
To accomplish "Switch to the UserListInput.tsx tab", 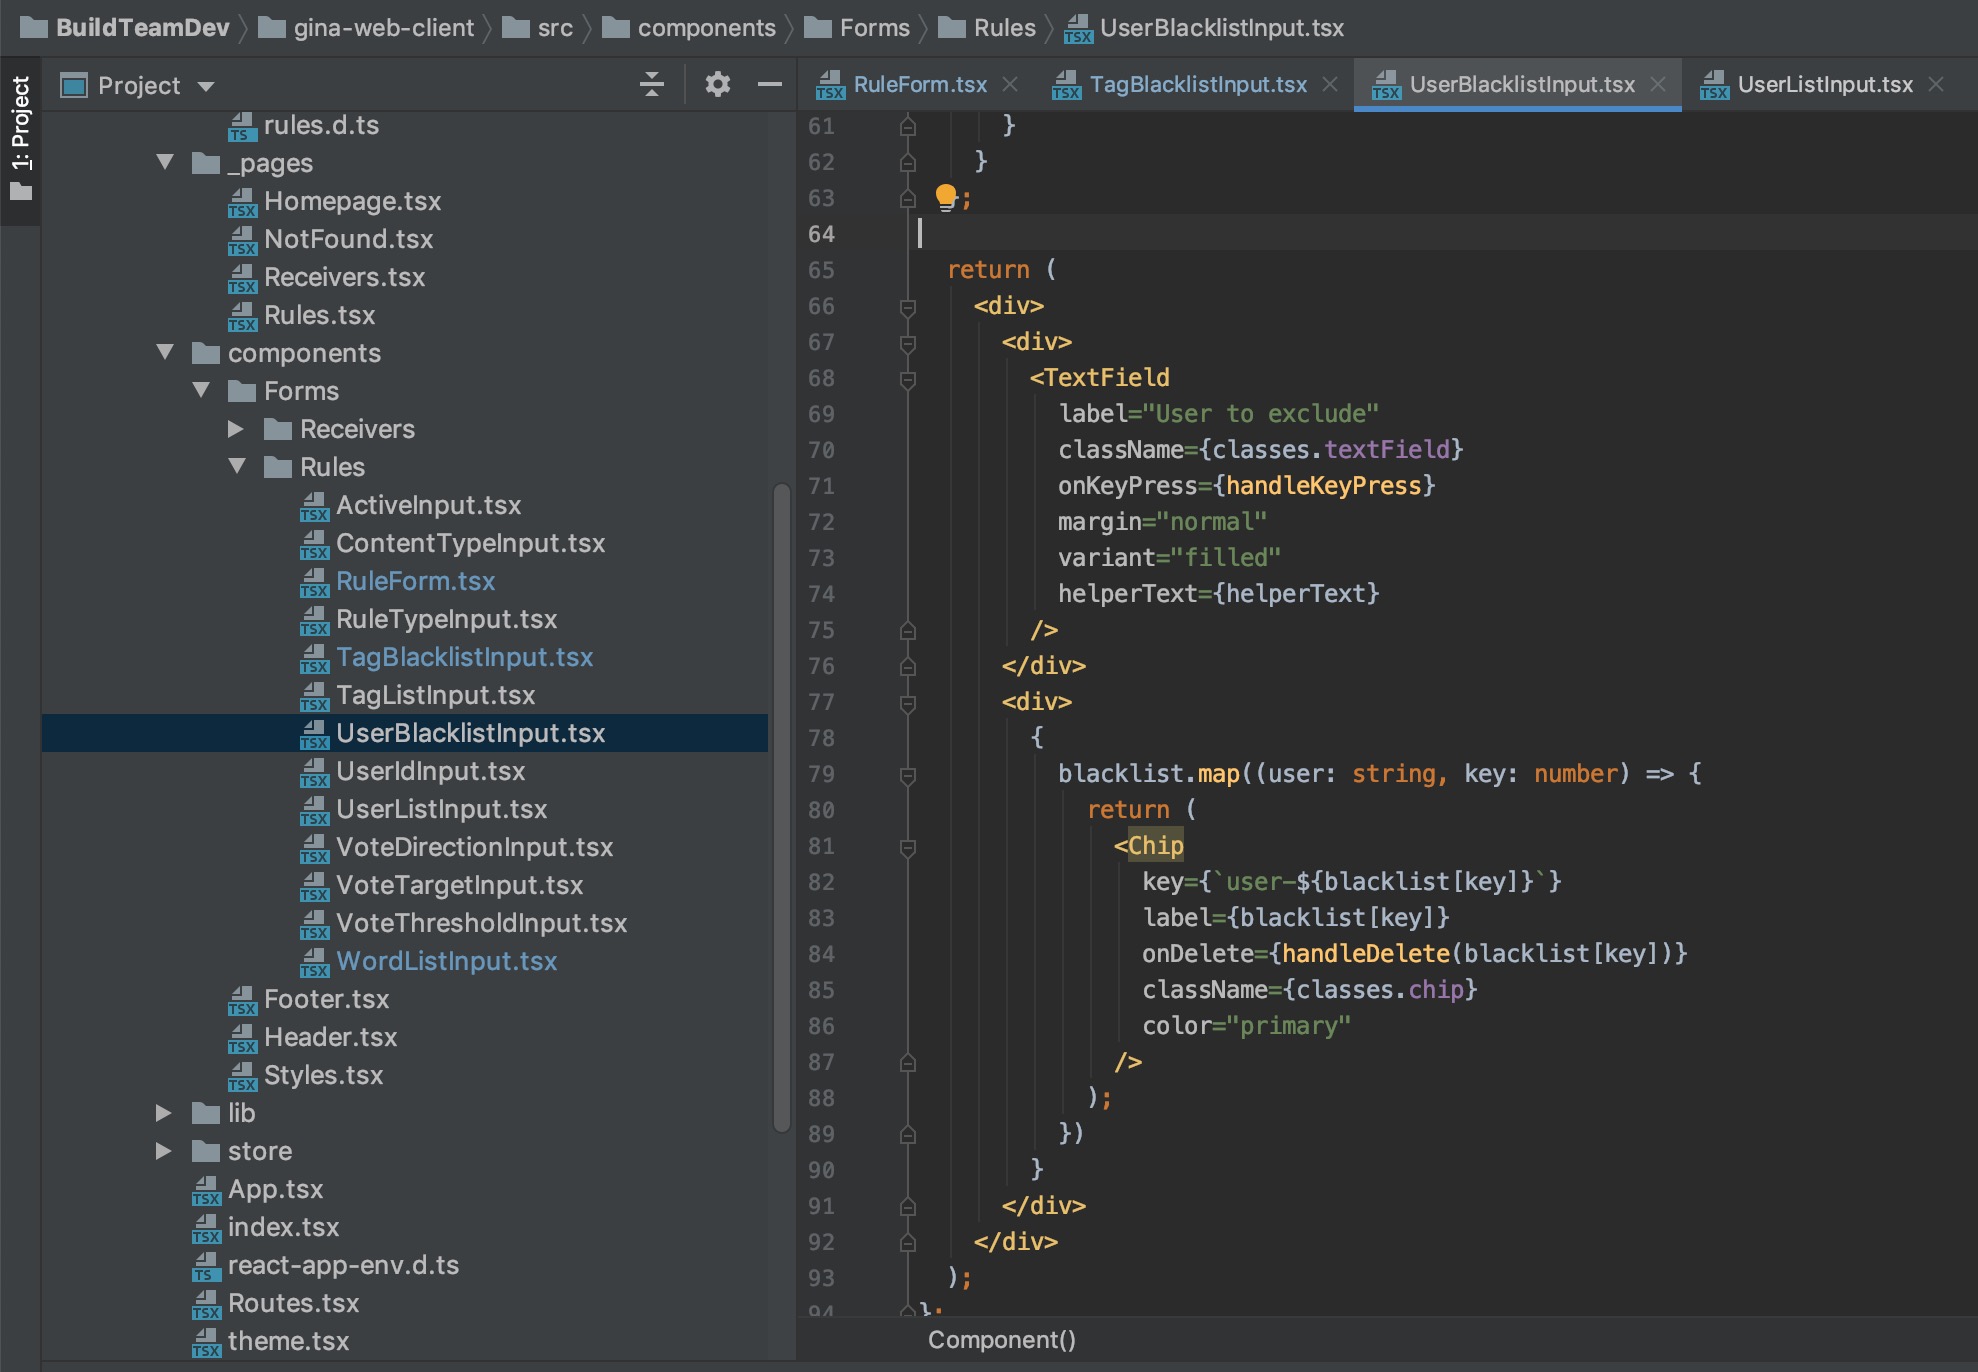I will (1825, 85).
